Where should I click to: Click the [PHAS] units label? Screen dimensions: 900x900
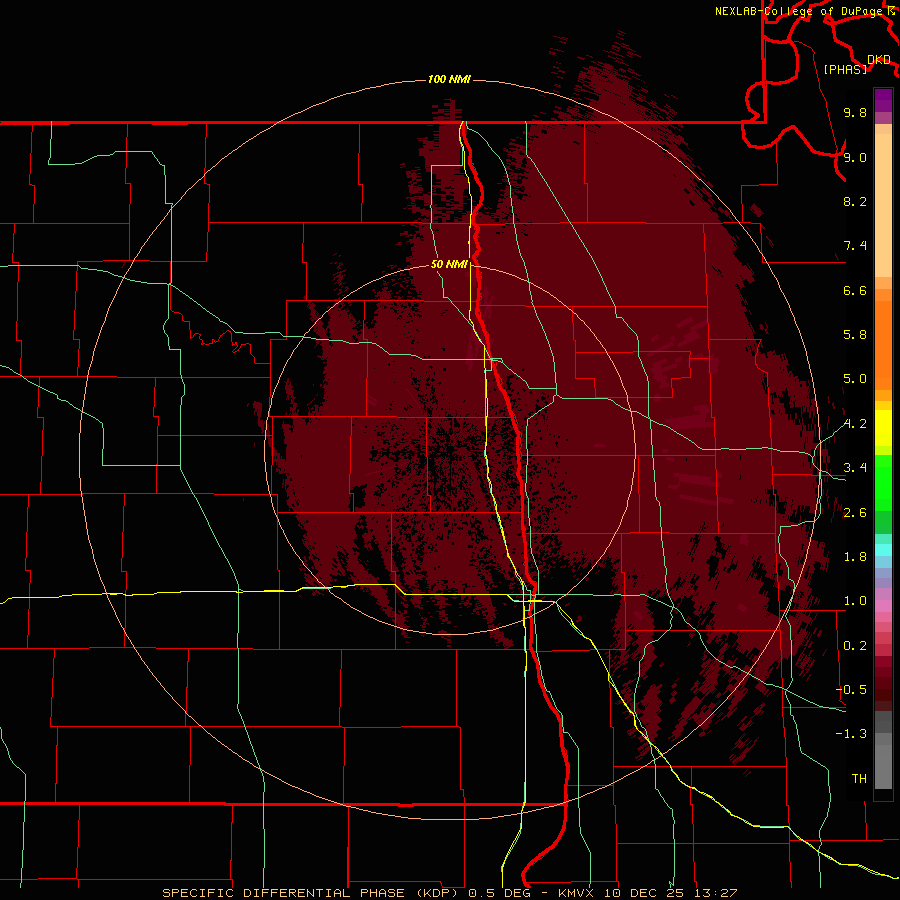click(845, 69)
